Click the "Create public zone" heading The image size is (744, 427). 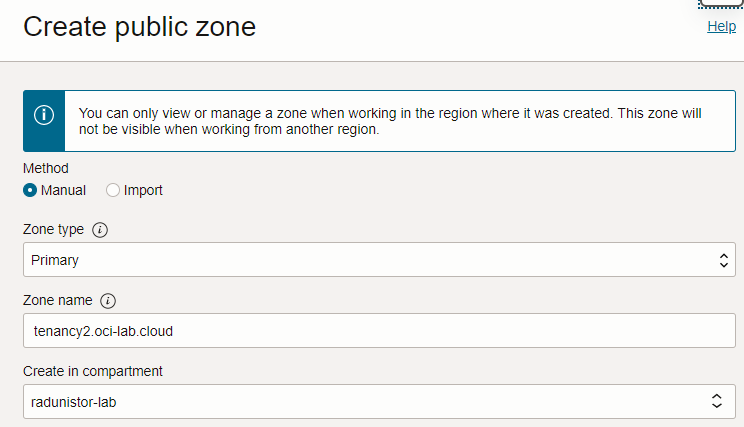[x=139, y=27]
